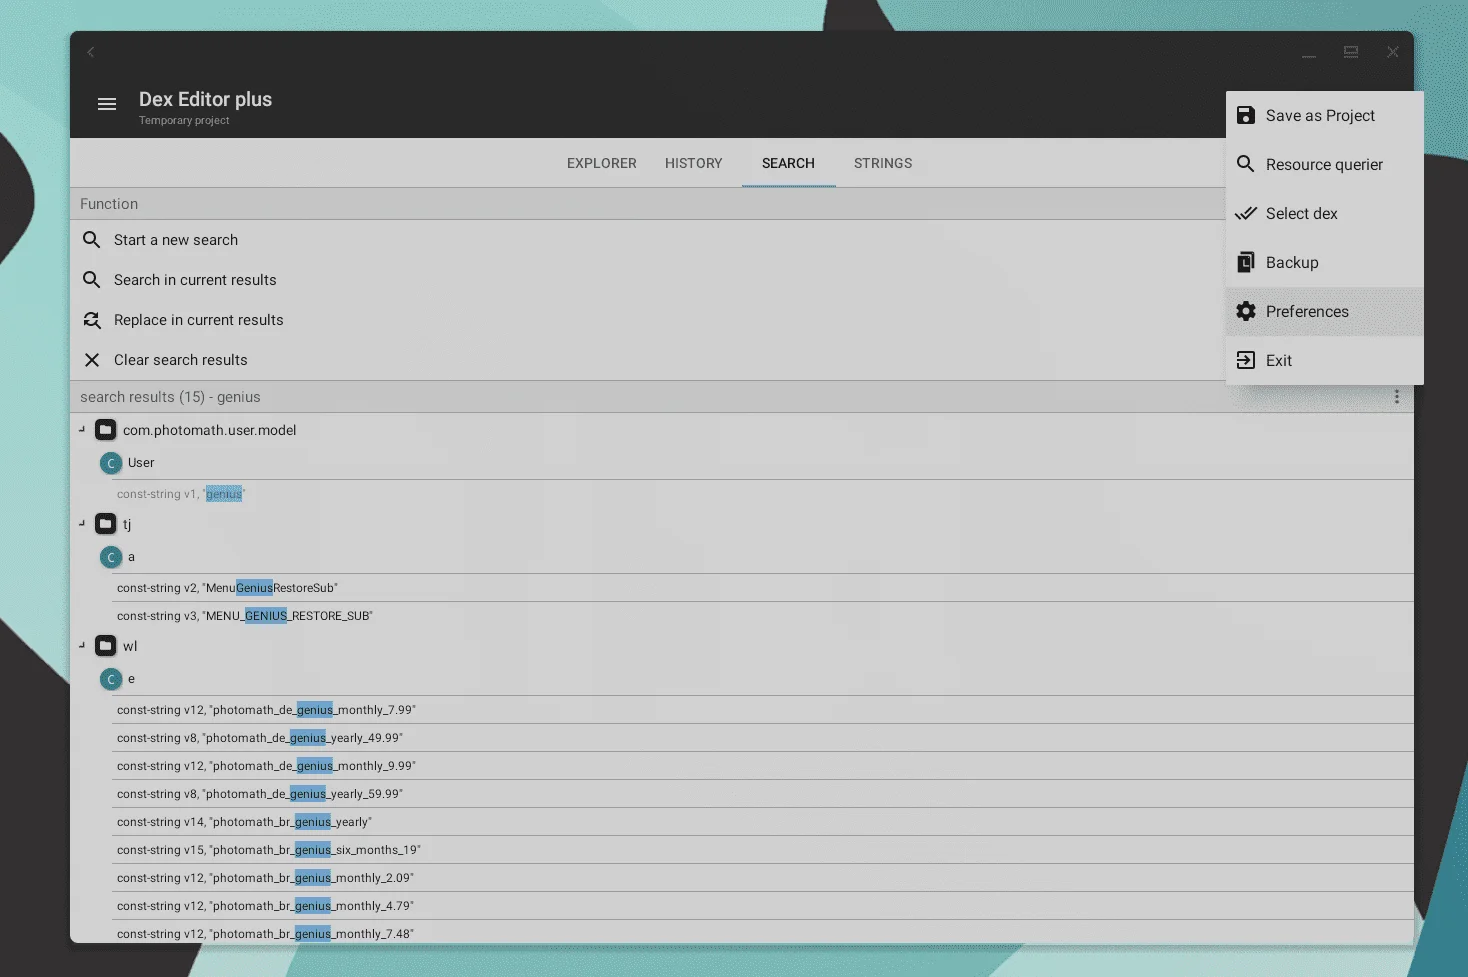Open the search results overflow menu (three dots)
The image size is (1468, 977).
coord(1397,397)
